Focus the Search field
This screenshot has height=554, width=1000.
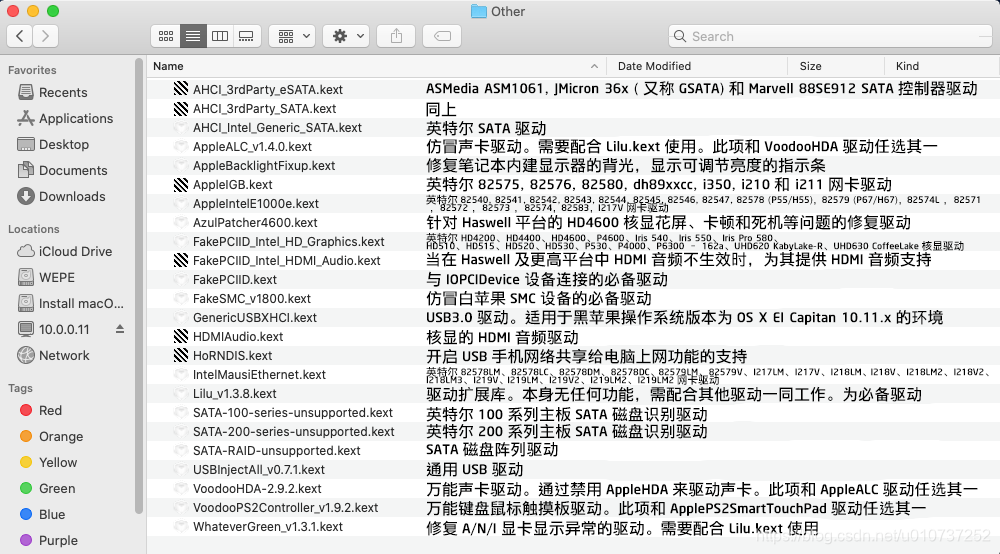830,36
